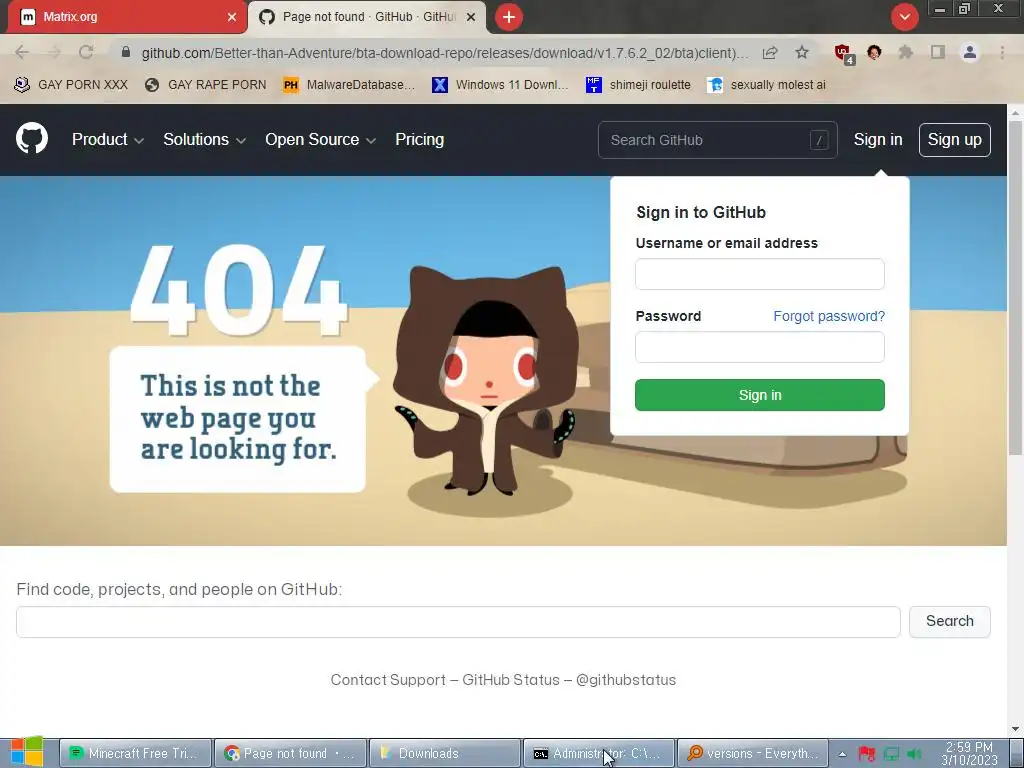
Task: Click the green Sign in button
Action: pos(760,395)
